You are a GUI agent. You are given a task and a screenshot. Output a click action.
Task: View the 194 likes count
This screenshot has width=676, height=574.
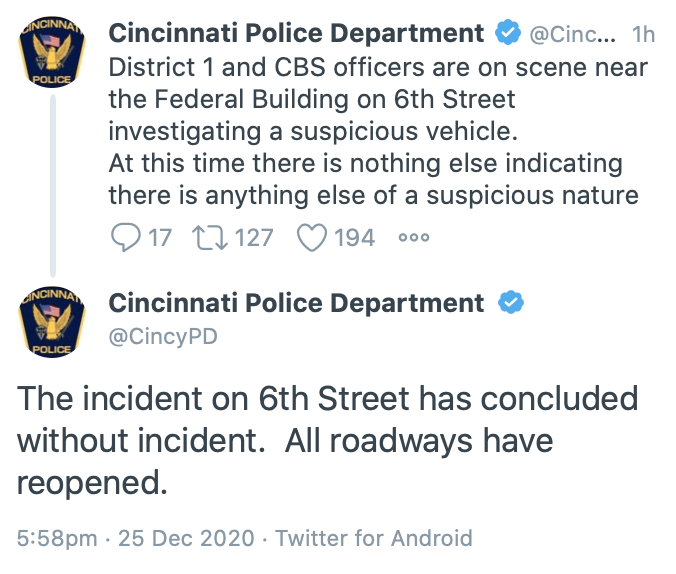click(x=355, y=238)
